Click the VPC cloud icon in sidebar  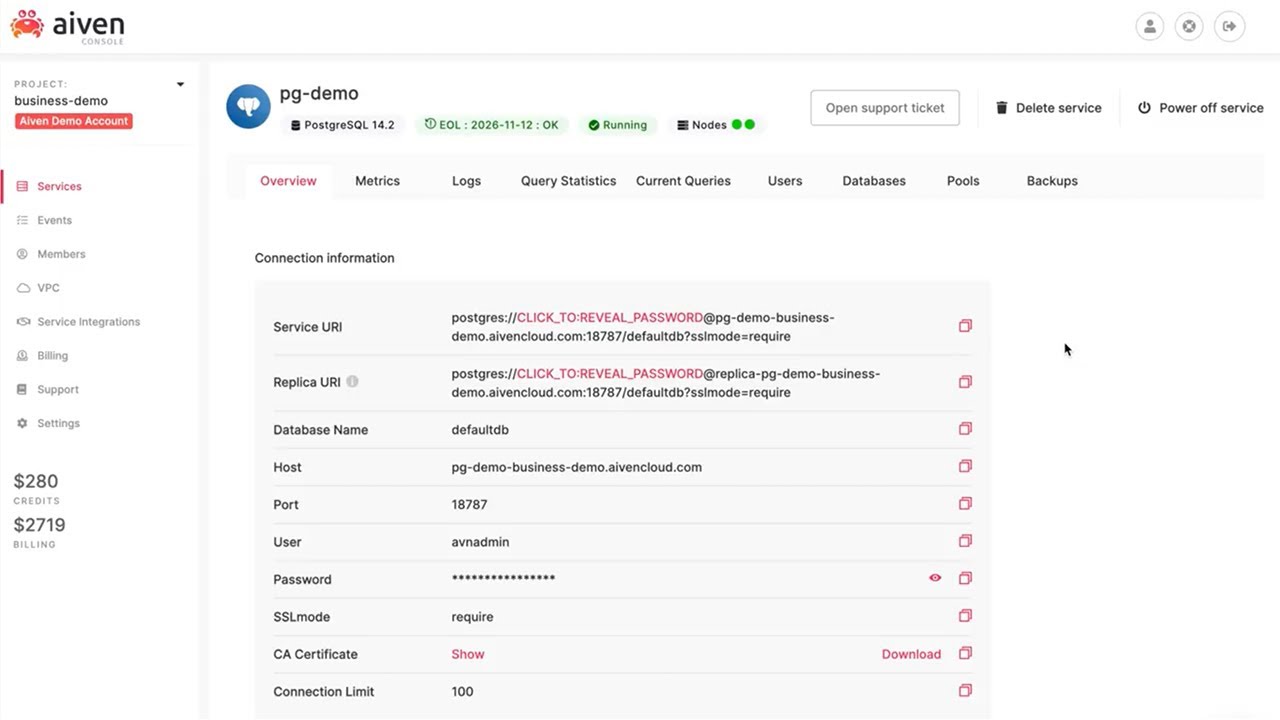[22, 288]
